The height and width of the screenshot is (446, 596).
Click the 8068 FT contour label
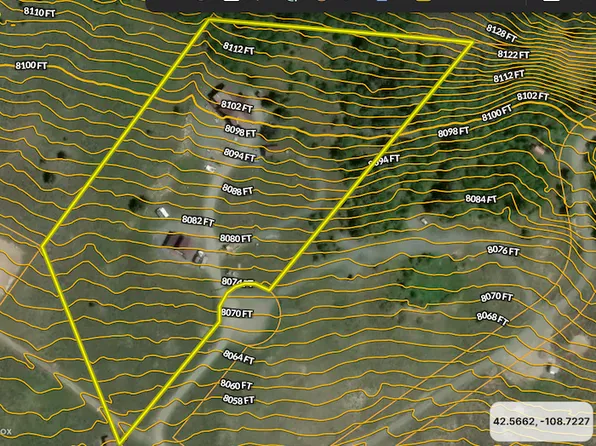pos(492,318)
